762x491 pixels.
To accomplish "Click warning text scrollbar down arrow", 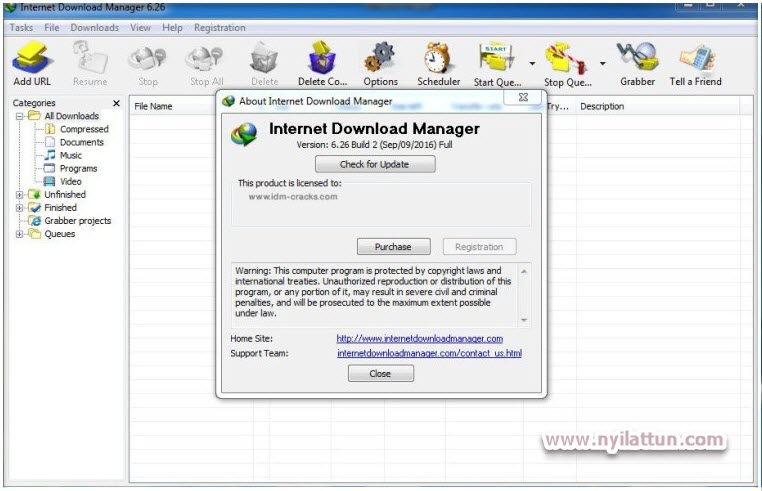I will (524, 319).
